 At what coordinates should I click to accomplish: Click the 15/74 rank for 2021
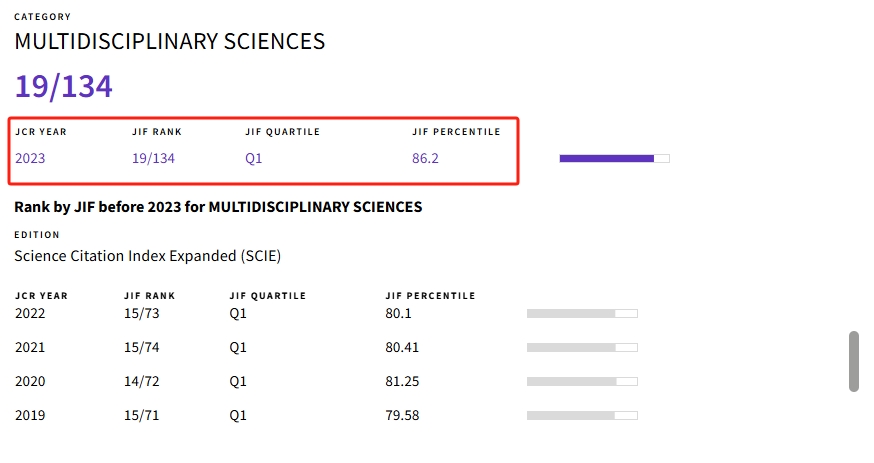tap(142, 347)
